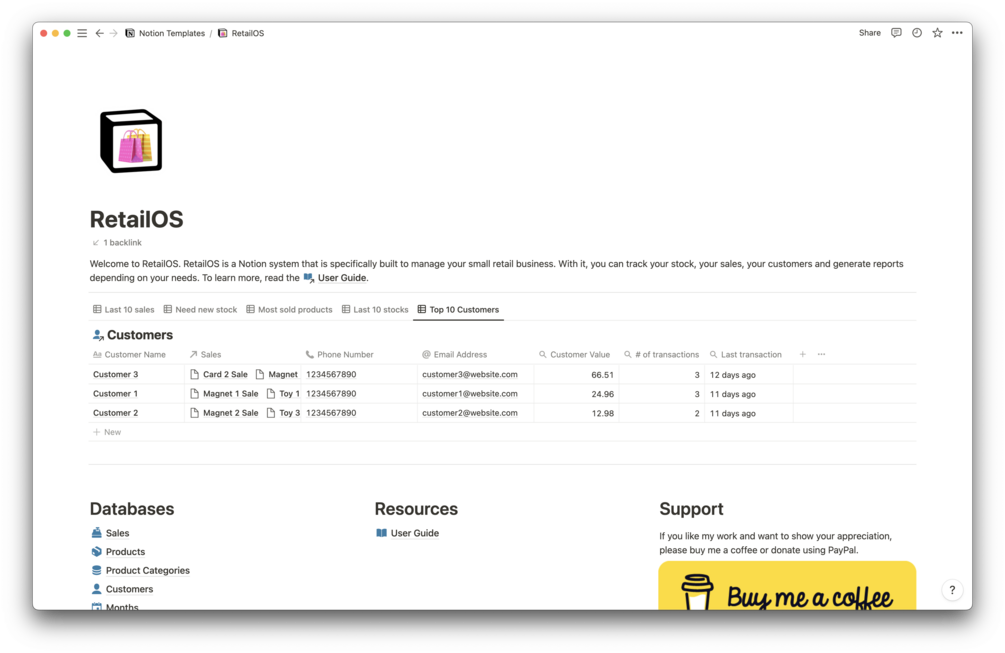
Task: Click the Email Address column header
Action: pyautogui.click(x=454, y=354)
